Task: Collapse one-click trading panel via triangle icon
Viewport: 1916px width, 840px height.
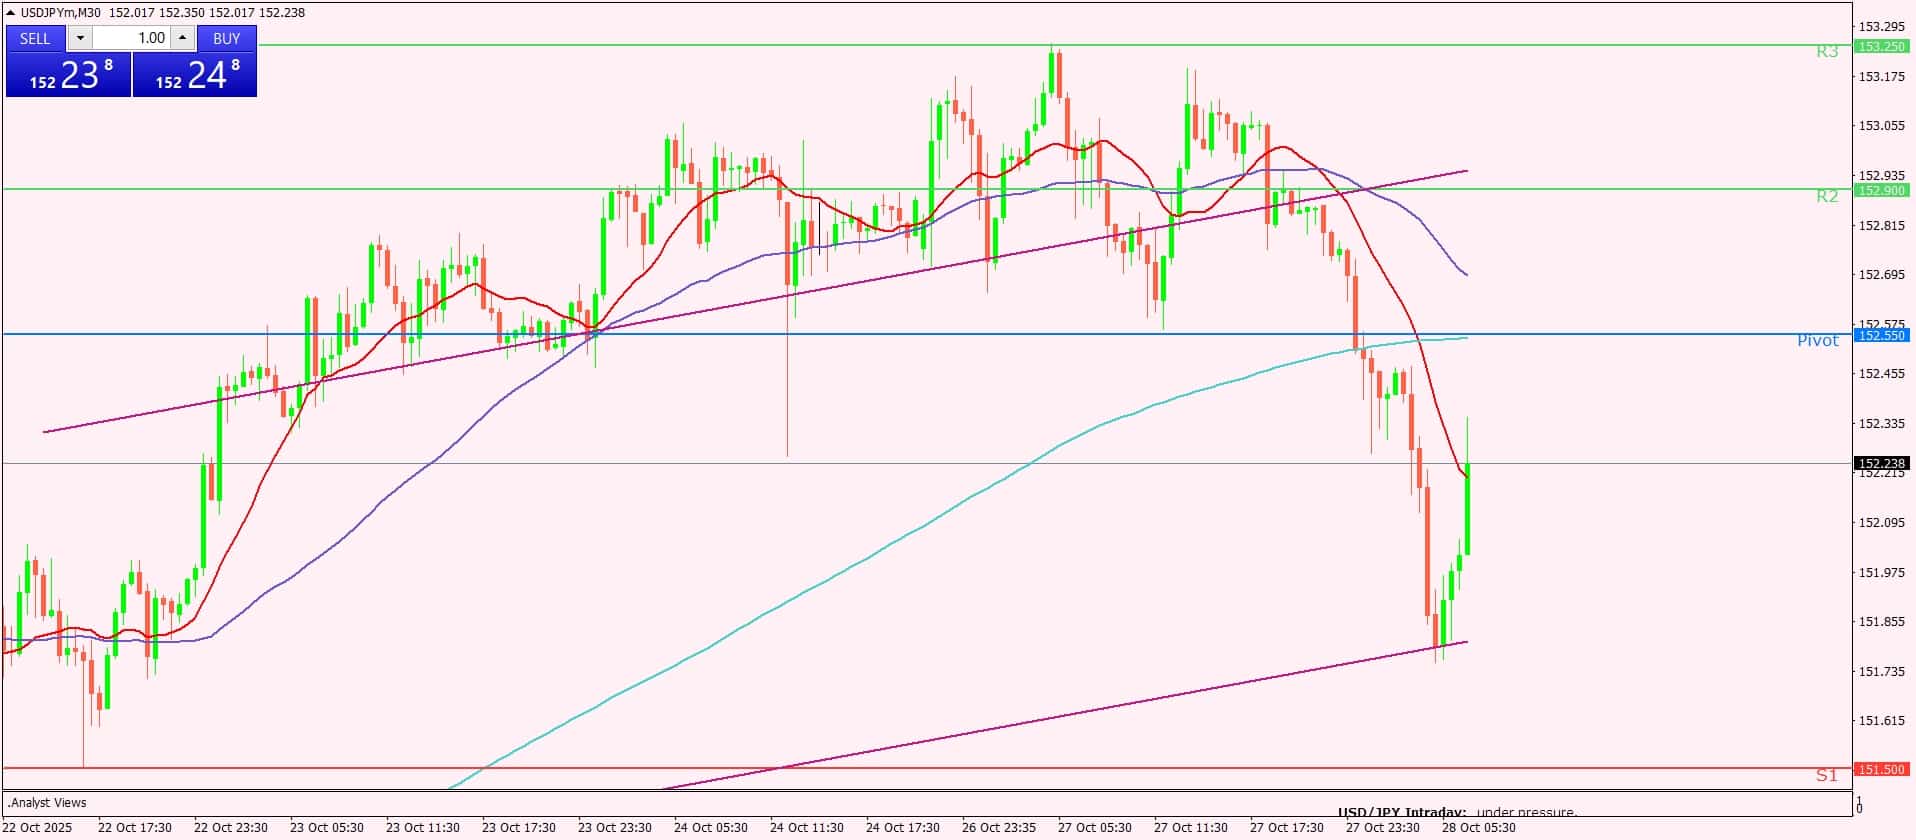Action: pyautogui.click(x=11, y=13)
